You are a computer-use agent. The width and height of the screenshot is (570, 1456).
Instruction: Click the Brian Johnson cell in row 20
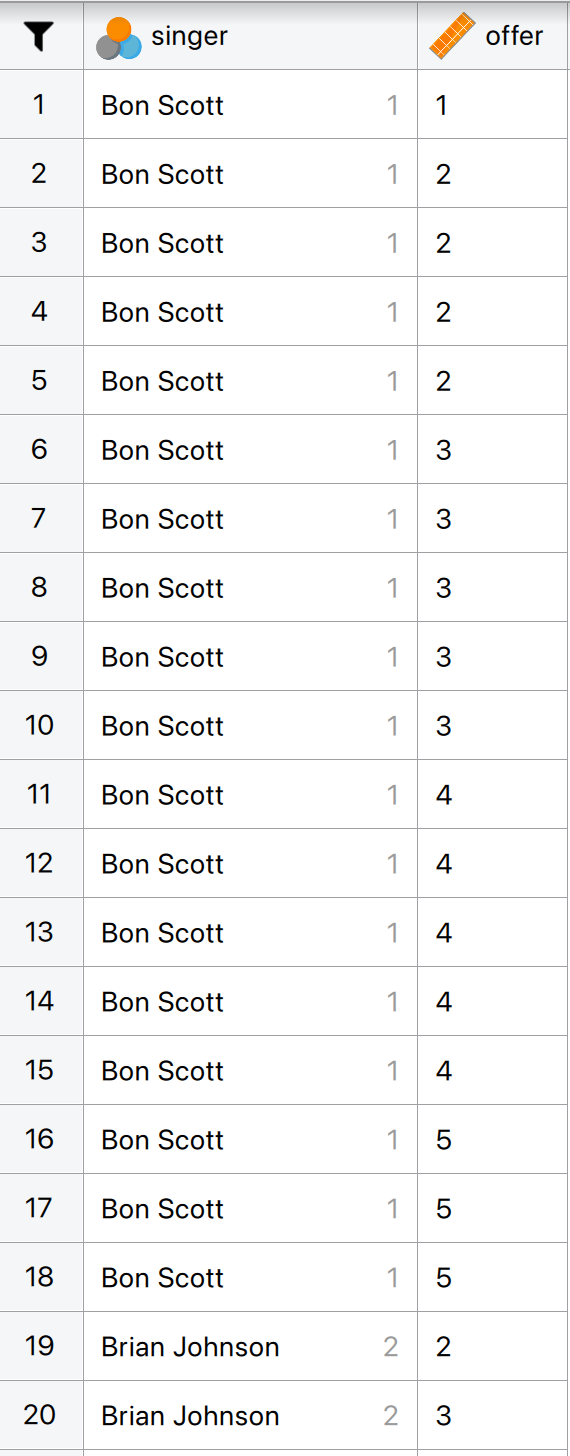point(250,1415)
